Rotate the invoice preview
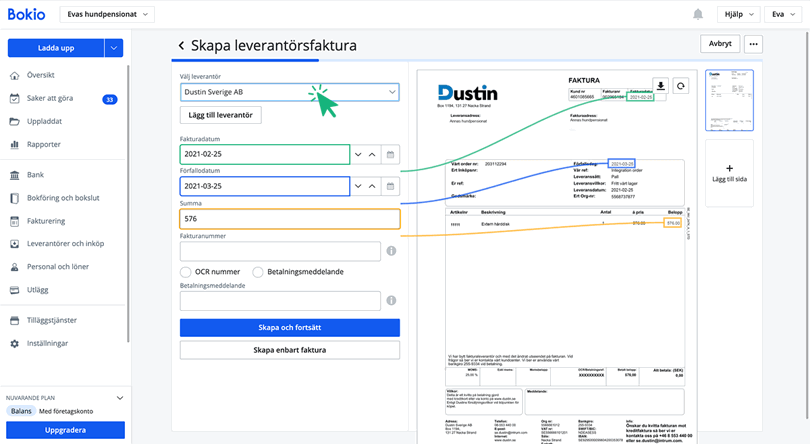 [680, 86]
